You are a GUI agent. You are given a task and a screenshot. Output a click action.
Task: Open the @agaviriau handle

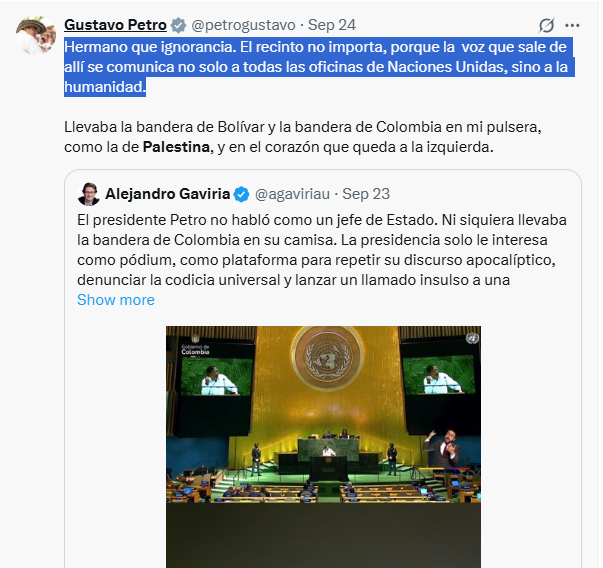coord(292,194)
